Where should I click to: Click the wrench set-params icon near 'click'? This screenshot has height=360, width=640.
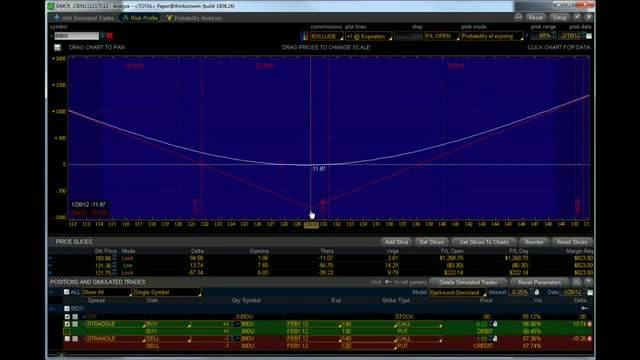(388, 282)
